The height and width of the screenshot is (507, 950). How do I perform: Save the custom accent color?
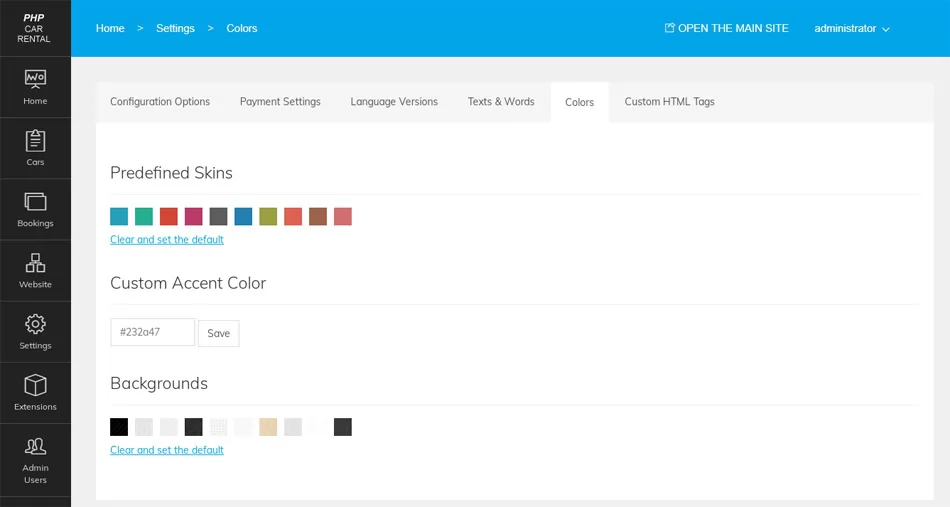click(x=219, y=333)
